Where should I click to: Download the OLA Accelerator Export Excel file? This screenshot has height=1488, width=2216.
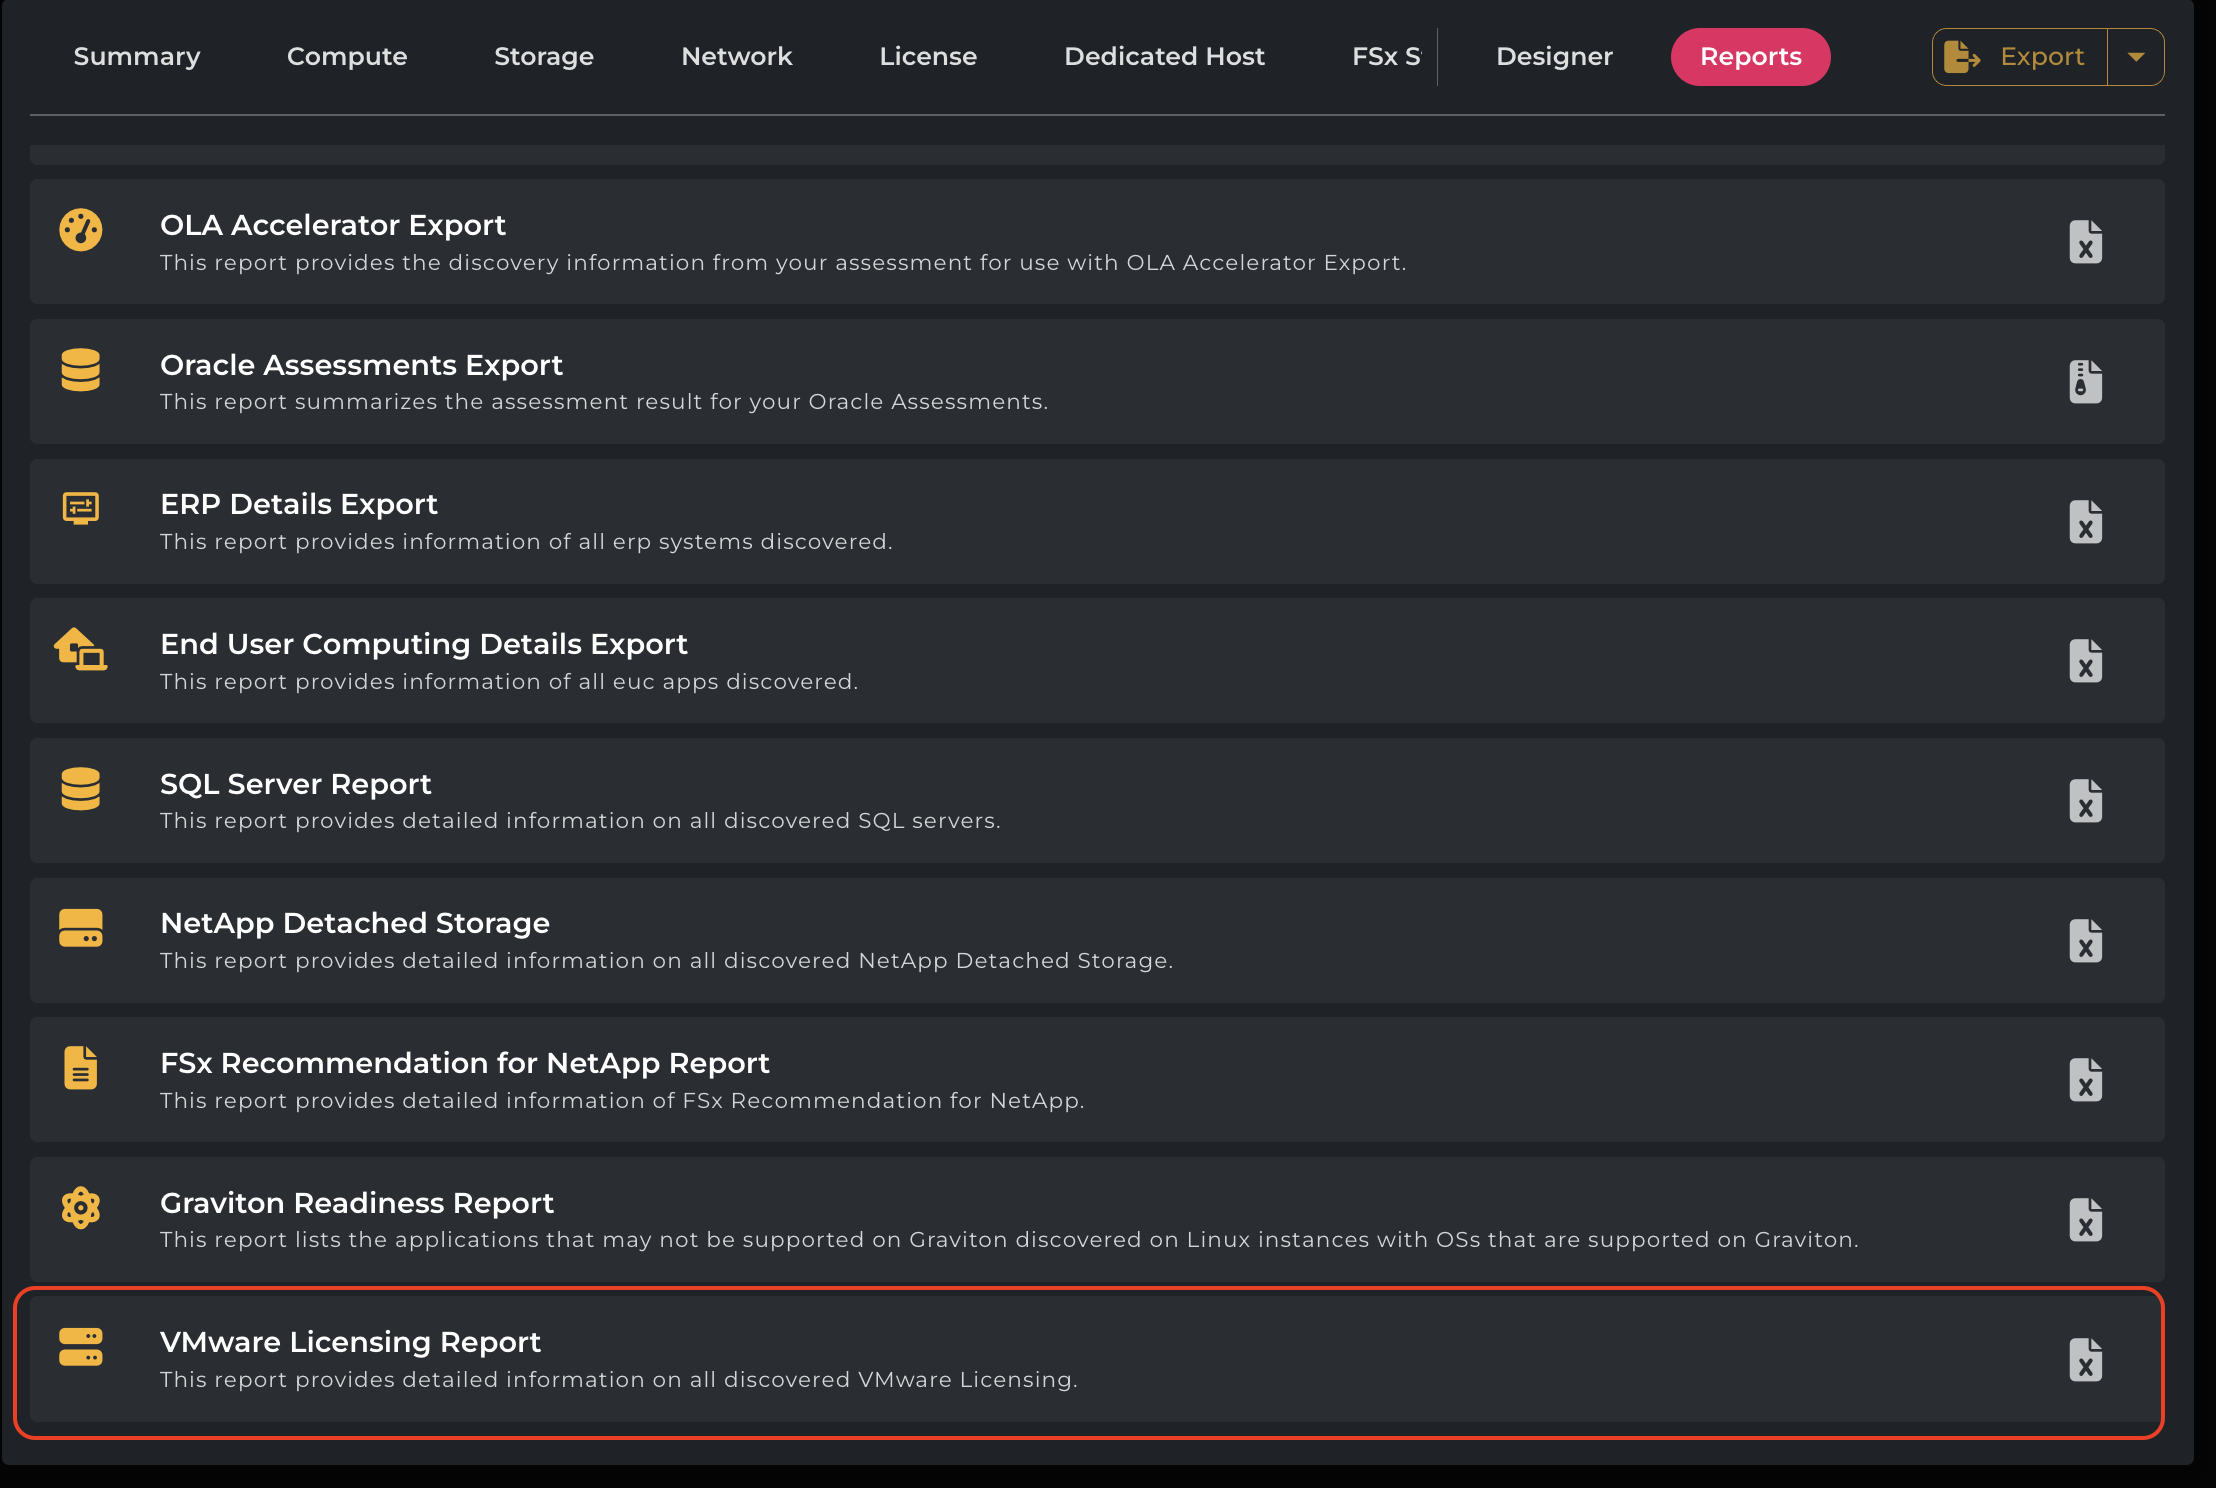tap(2085, 243)
